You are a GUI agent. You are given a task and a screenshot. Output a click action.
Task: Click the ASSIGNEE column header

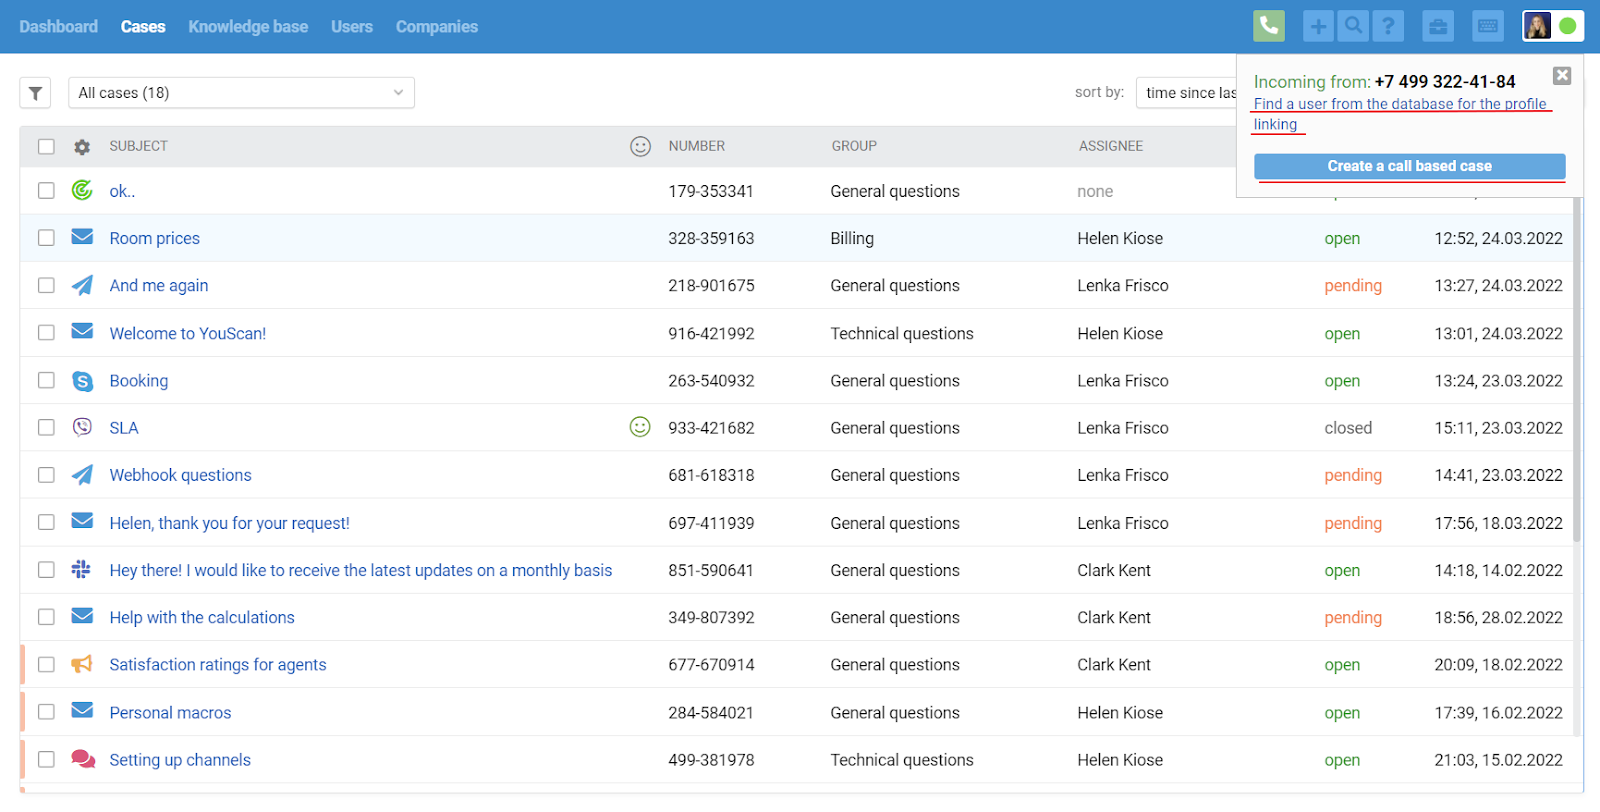point(1111,146)
